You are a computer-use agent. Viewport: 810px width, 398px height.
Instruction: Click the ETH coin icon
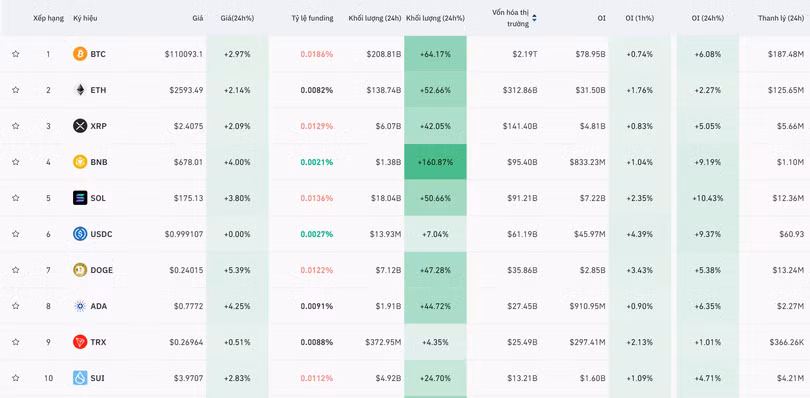(80, 90)
